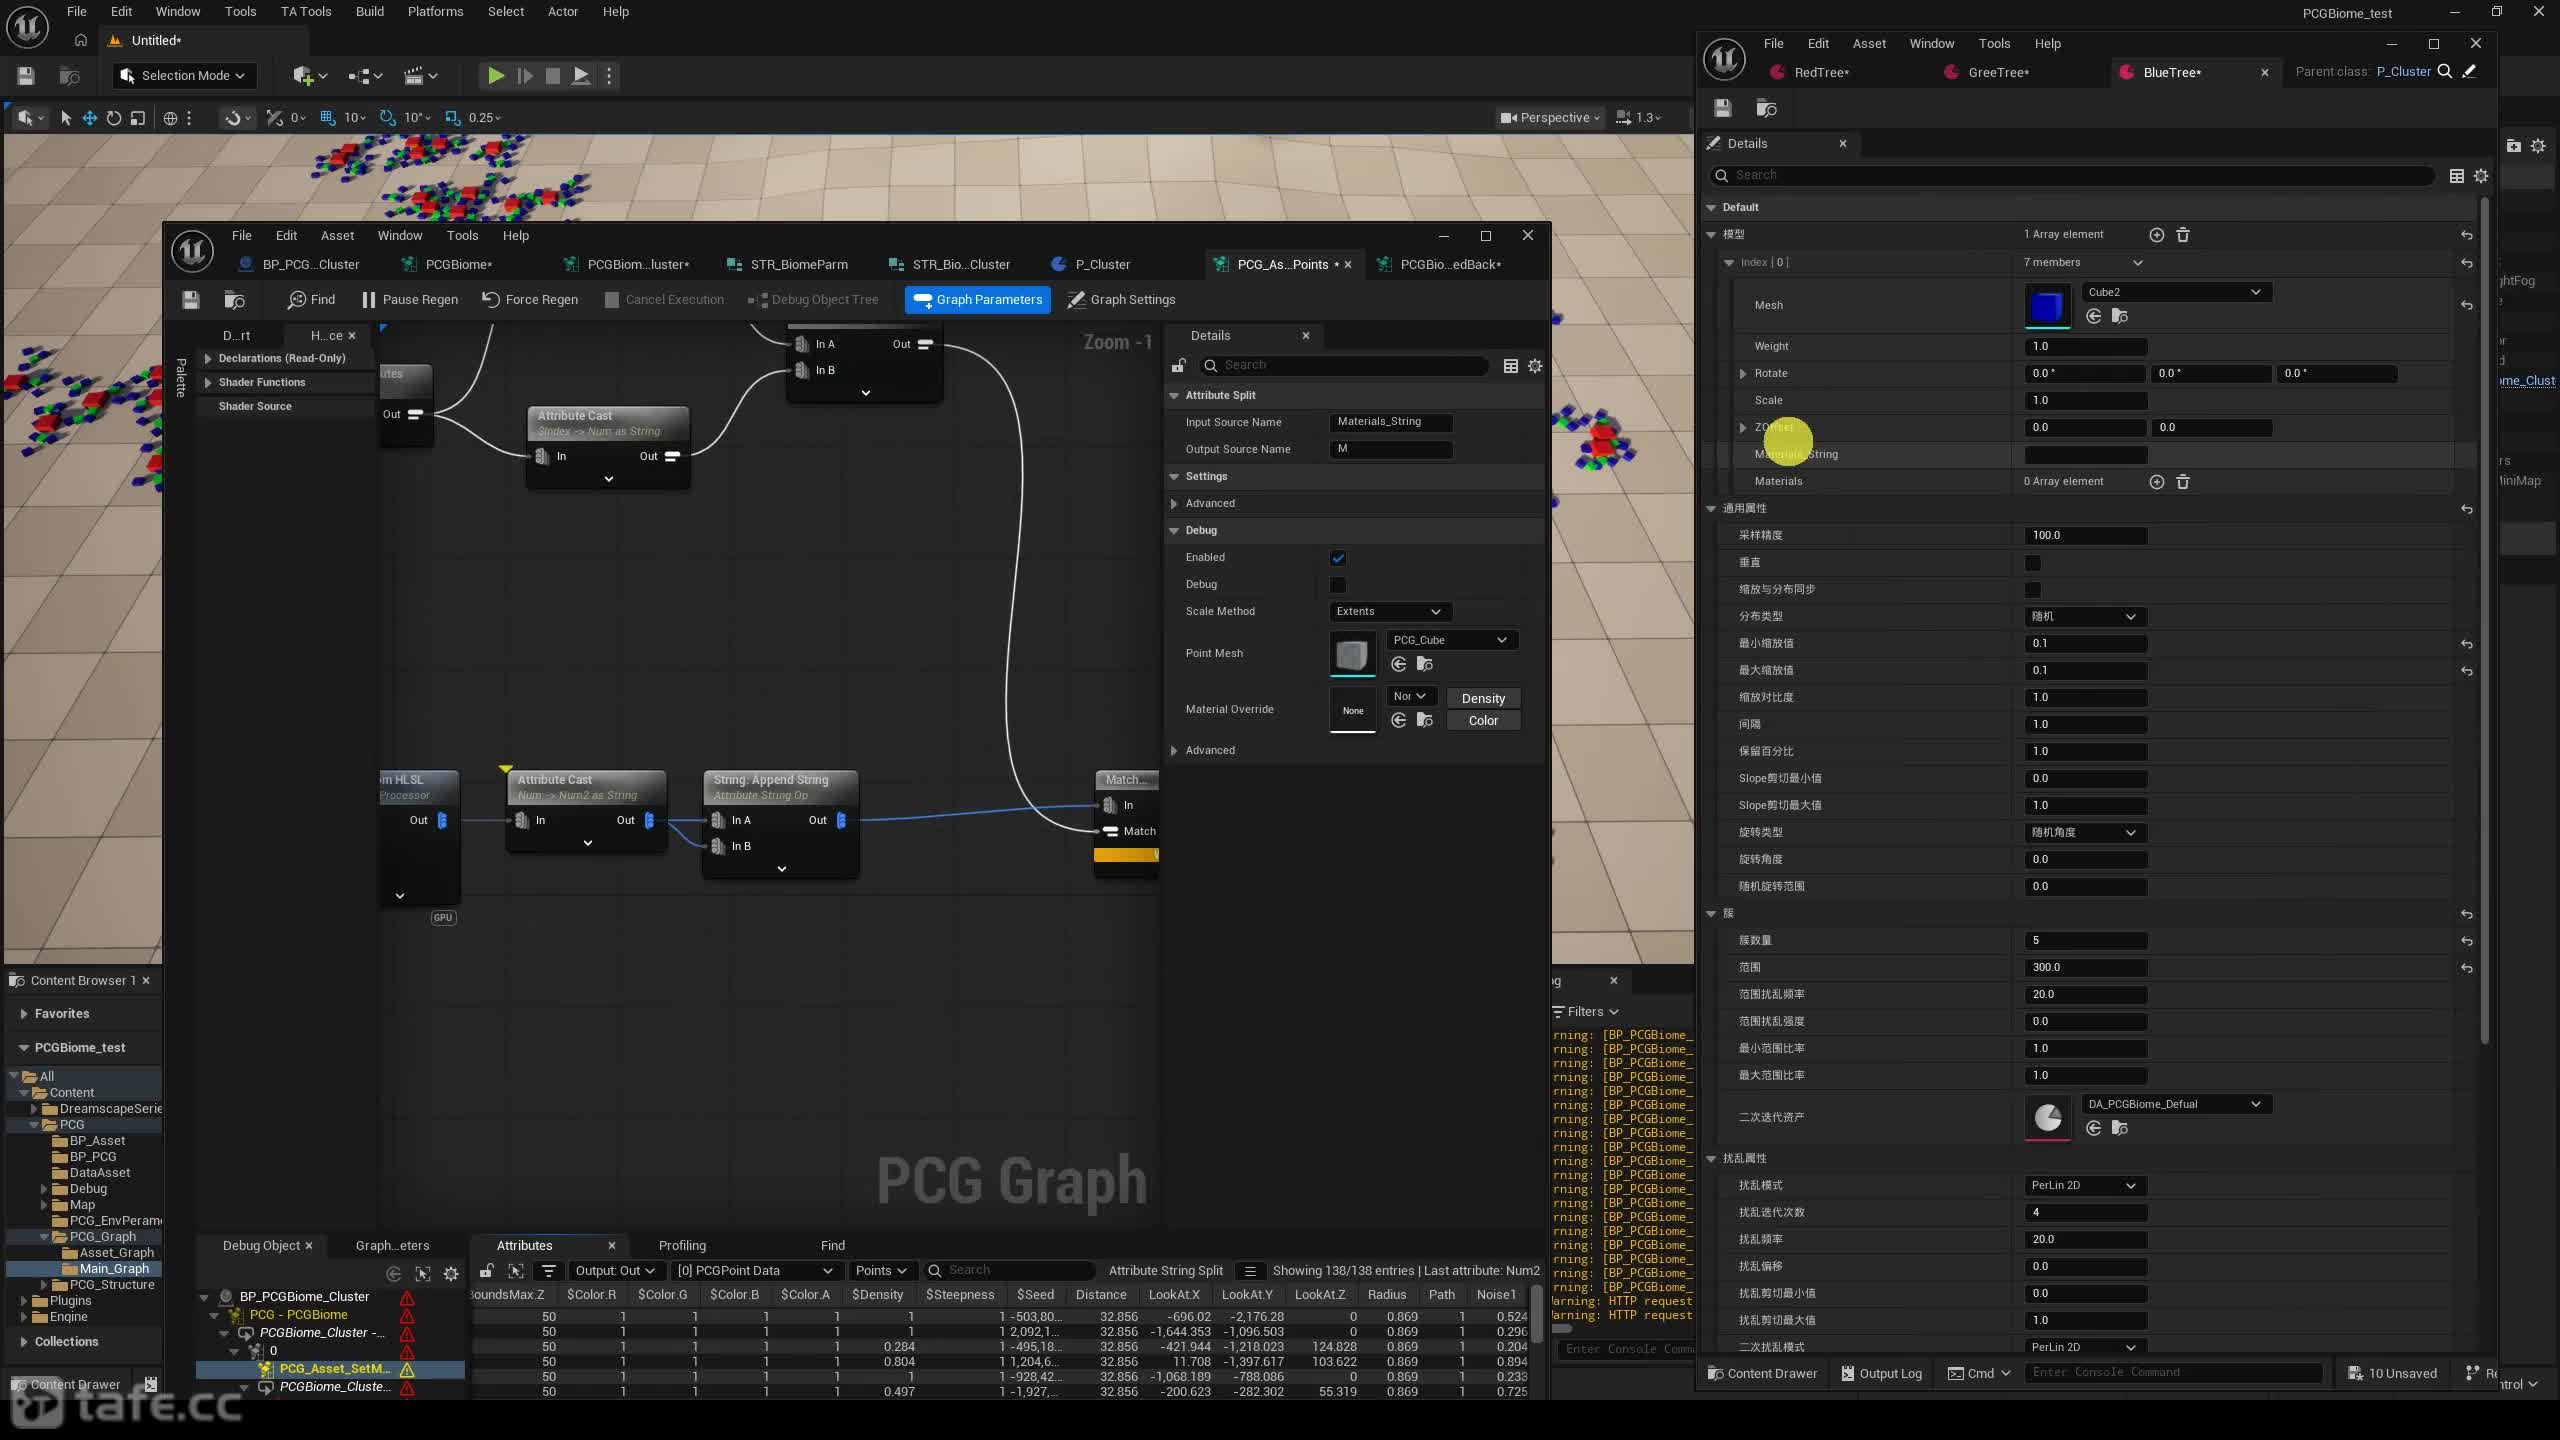This screenshot has height=1440, width=2560.
Task: Collapse the Attribute Split section
Action: (x=1174, y=396)
